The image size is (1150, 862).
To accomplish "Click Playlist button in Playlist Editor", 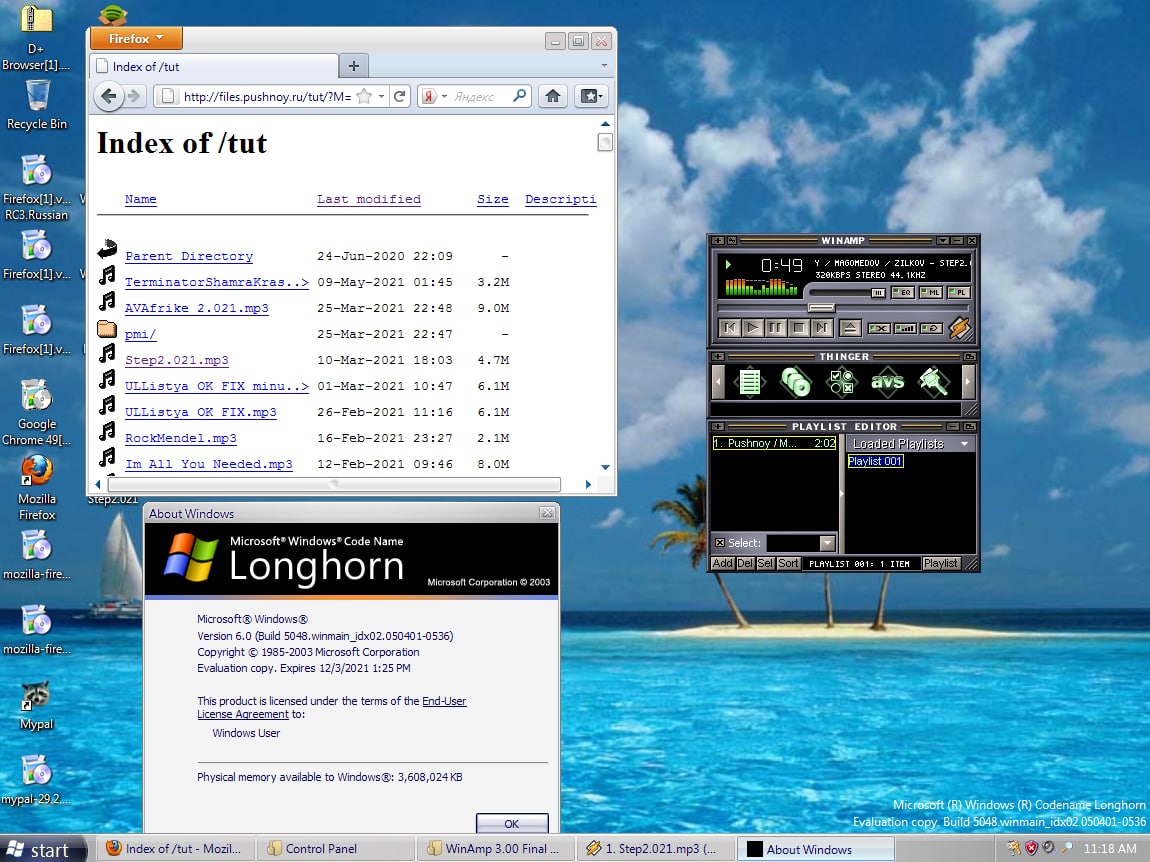I will pyautogui.click(x=940, y=563).
